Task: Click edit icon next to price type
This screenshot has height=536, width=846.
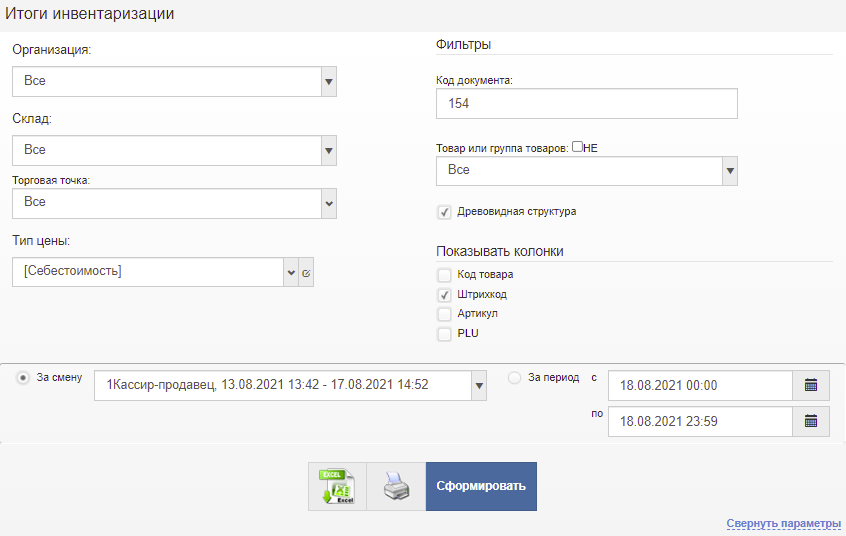Action: click(x=306, y=272)
